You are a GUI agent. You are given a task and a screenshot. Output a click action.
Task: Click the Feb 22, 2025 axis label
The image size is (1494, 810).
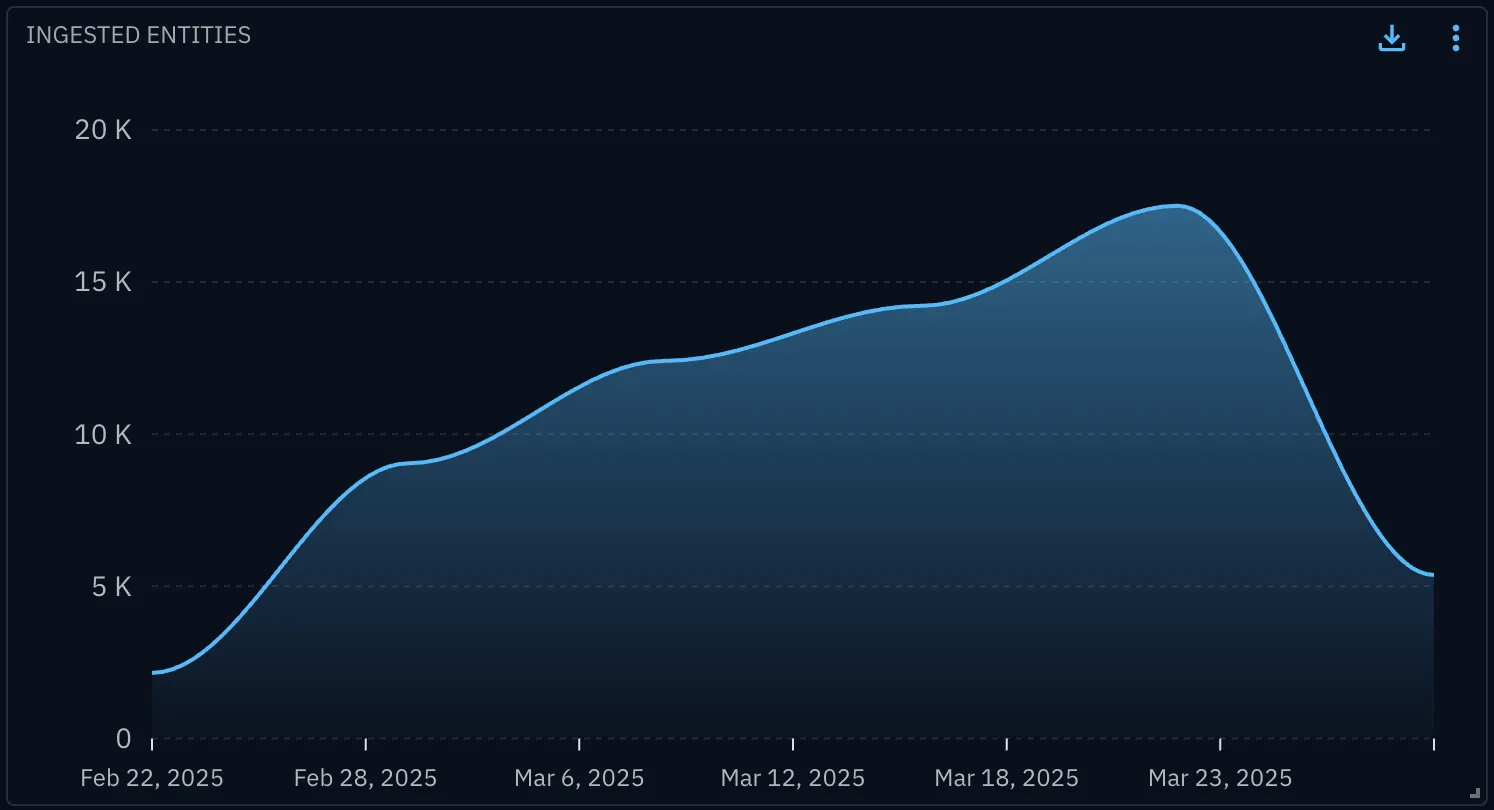click(x=152, y=777)
